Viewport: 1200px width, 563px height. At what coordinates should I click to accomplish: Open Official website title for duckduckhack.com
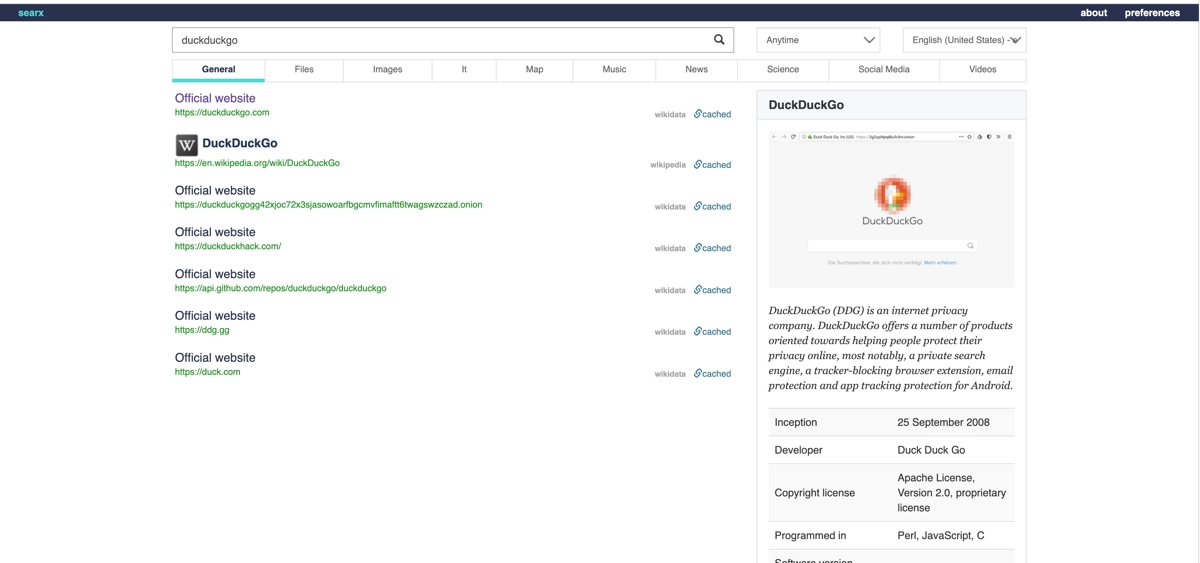215,232
